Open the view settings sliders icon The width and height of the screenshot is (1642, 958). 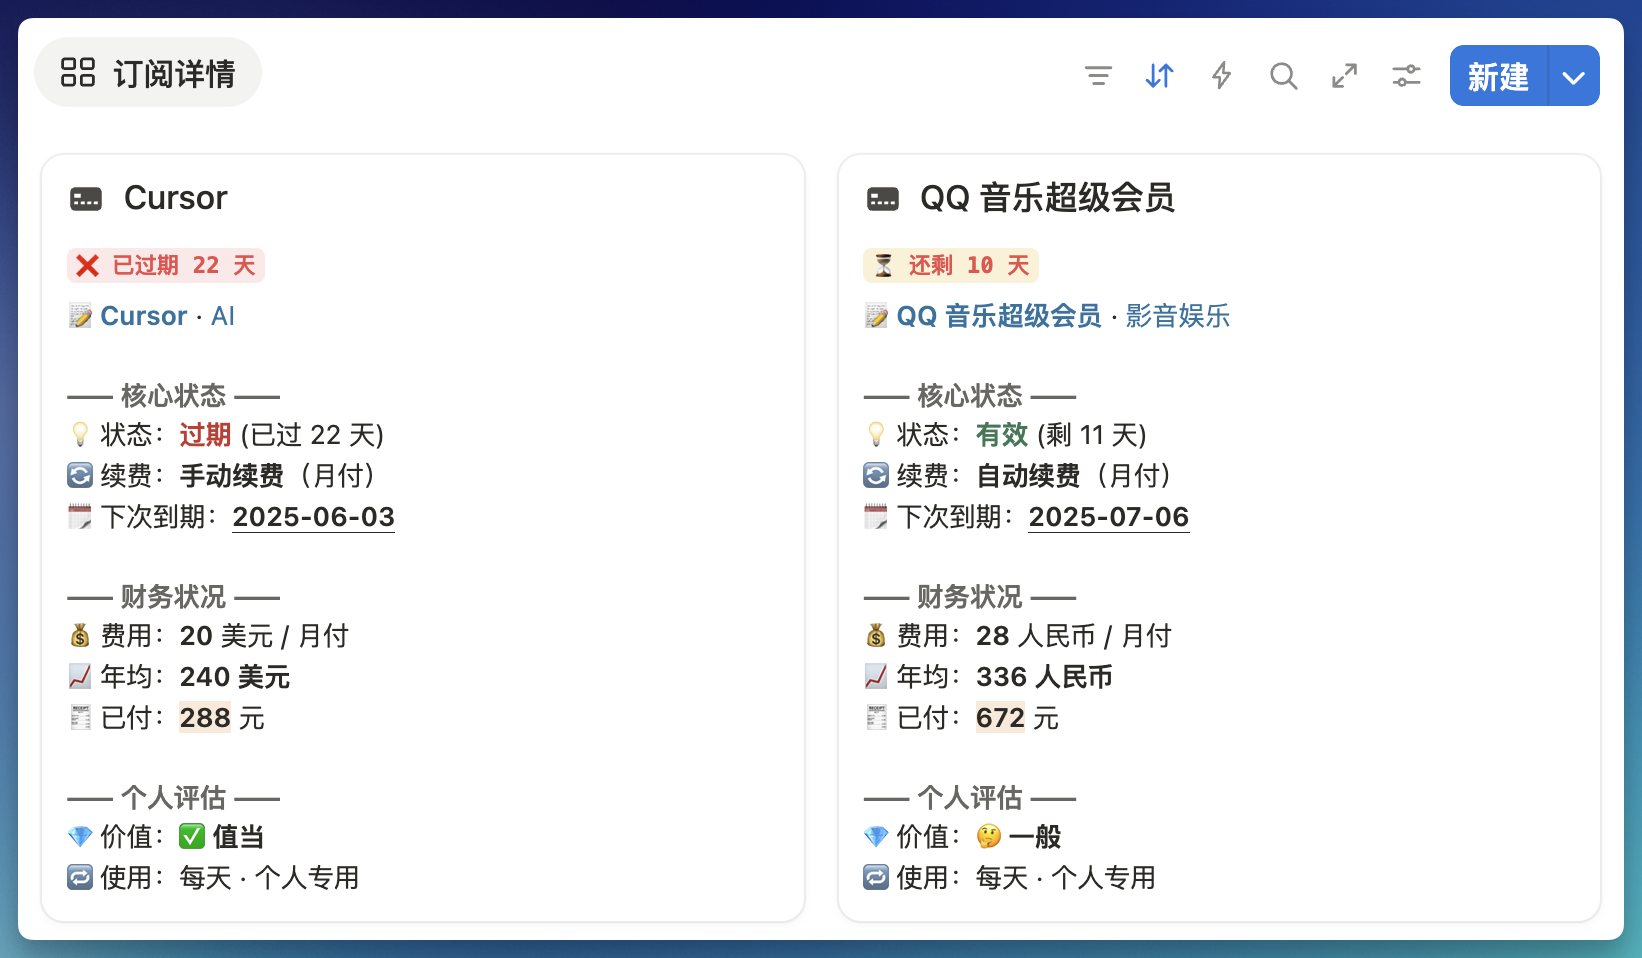point(1407,76)
